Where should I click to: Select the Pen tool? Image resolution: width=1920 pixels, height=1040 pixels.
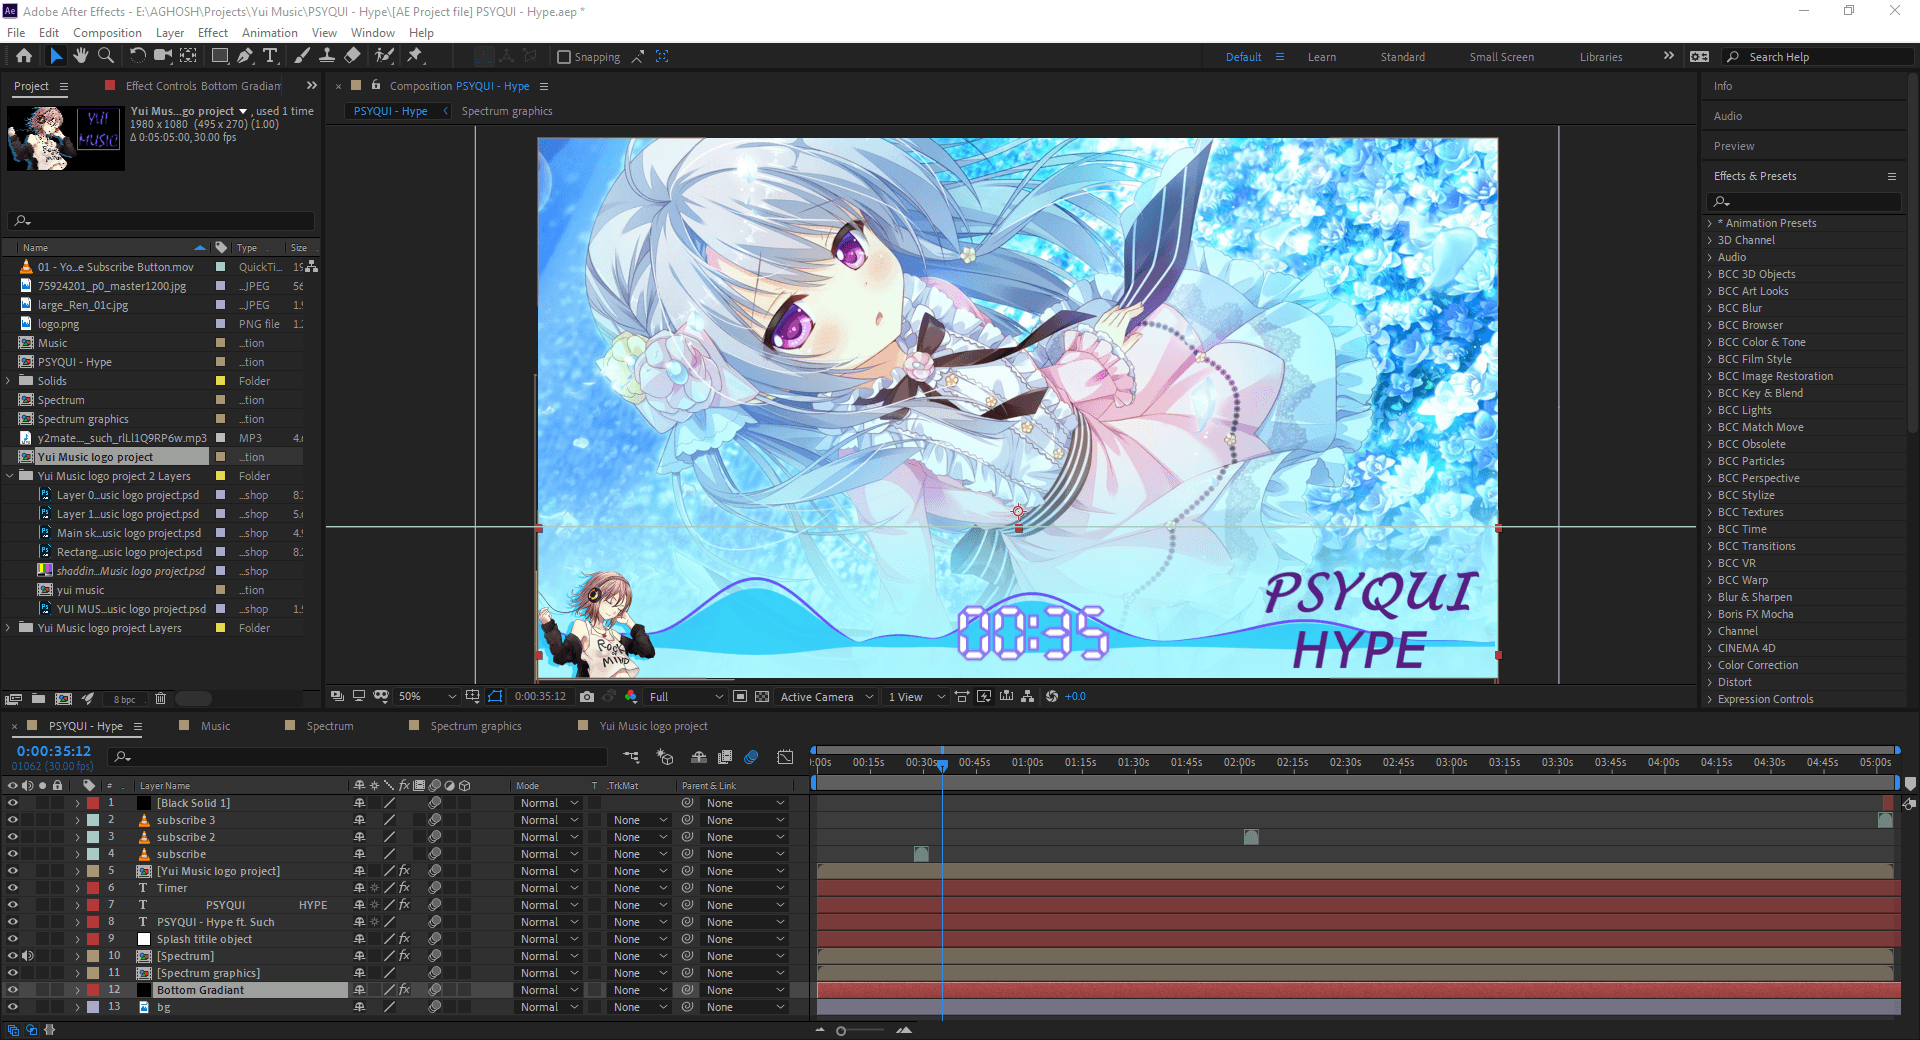coord(245,57)
